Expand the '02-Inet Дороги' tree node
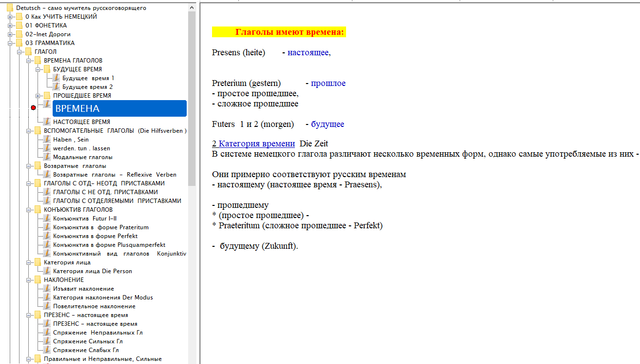The height and width of the screenshot is (364, 640). point(10,34)
